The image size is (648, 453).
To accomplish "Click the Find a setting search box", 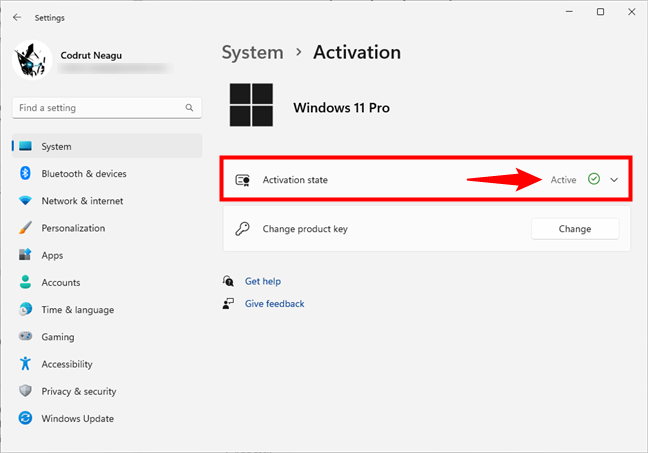I will coord(107,108).
